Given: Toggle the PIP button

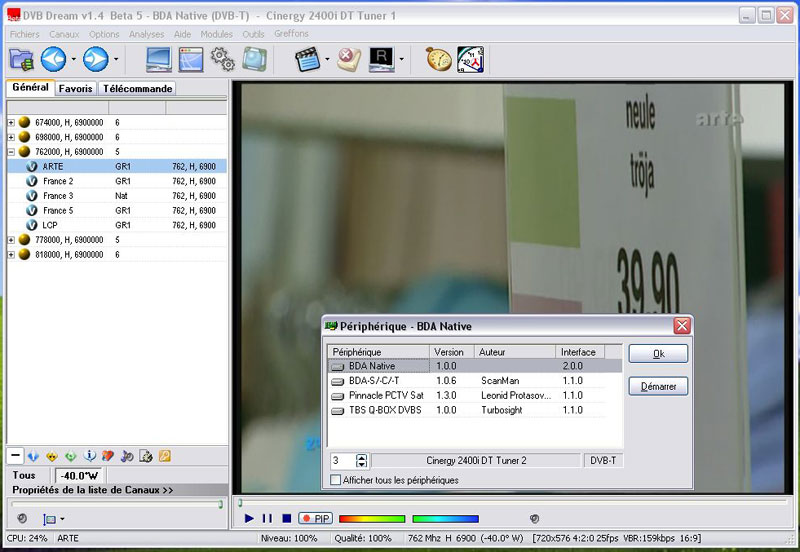Looking at the screenshot, I should [315, 518].
